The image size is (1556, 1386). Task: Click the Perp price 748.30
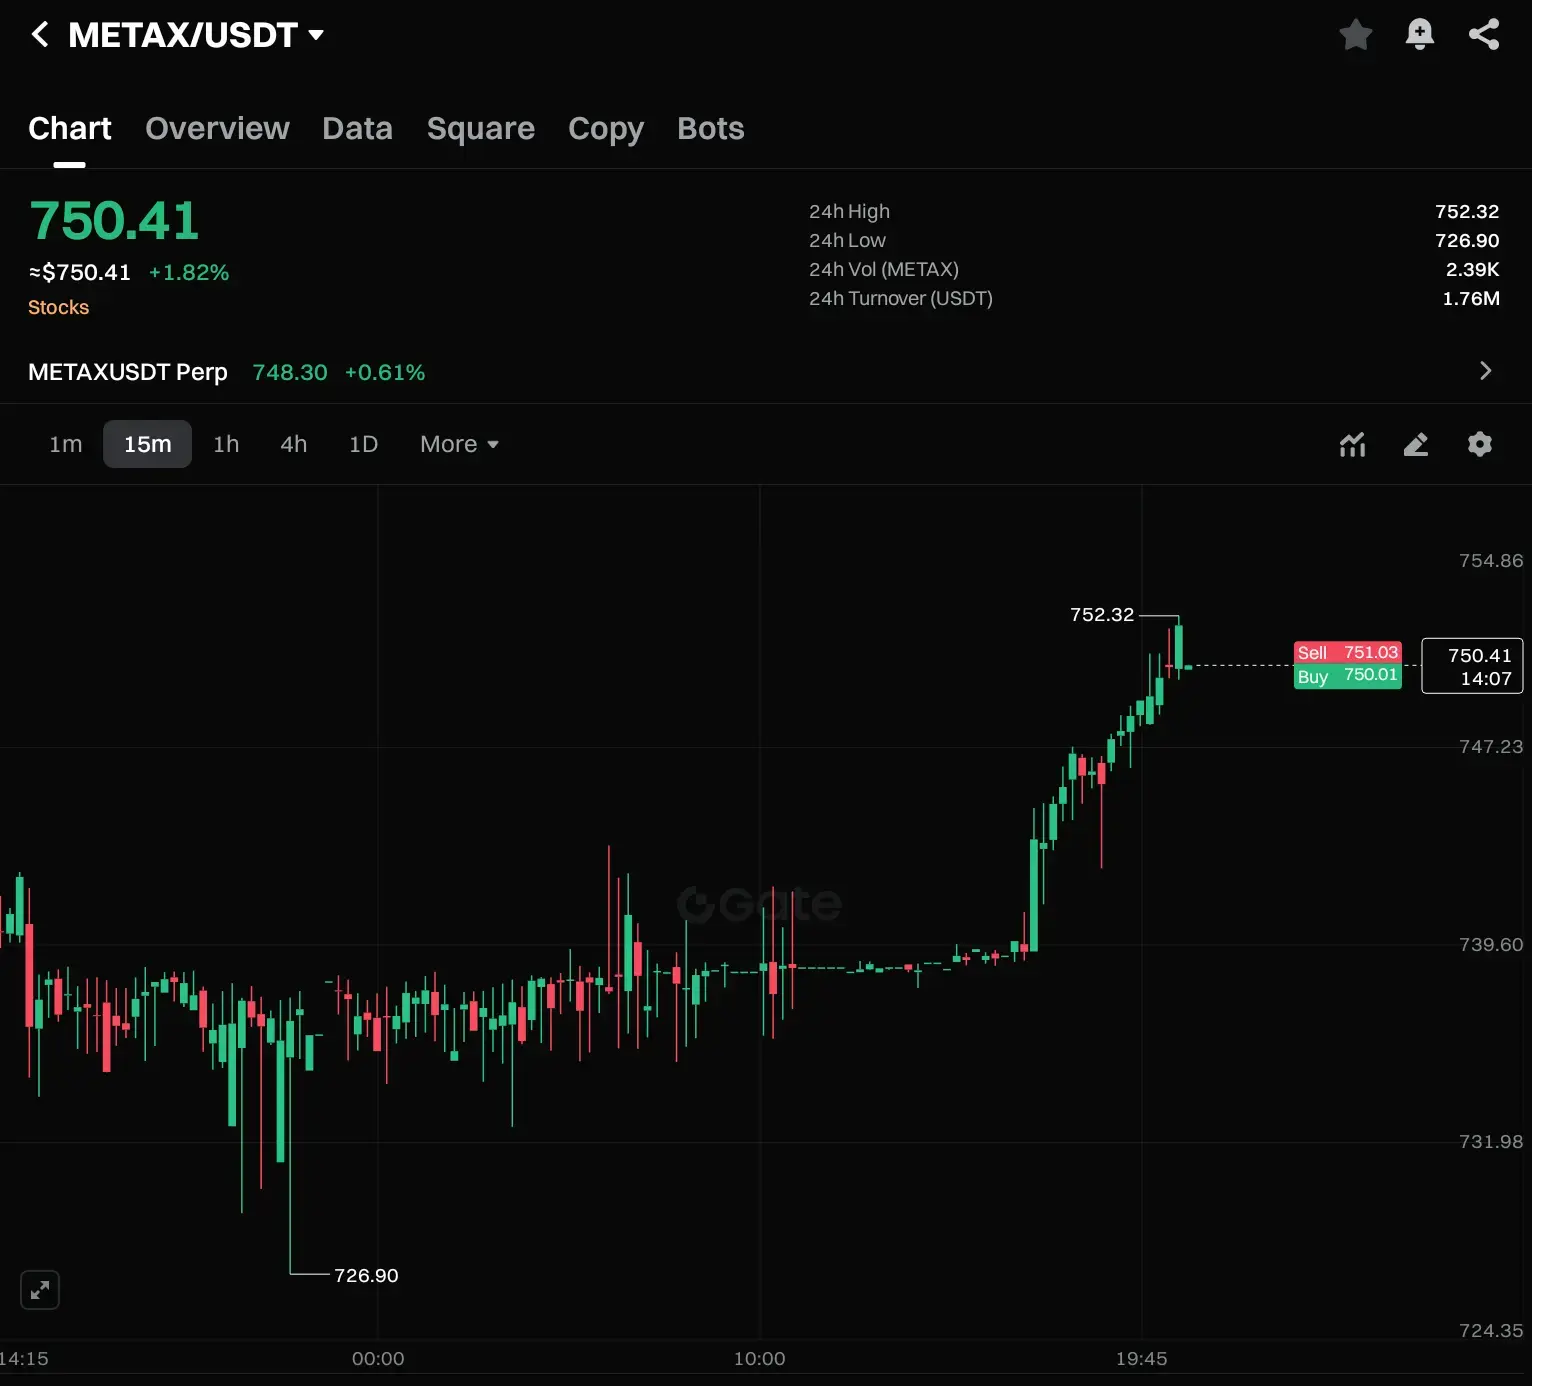tap(290, 373)
